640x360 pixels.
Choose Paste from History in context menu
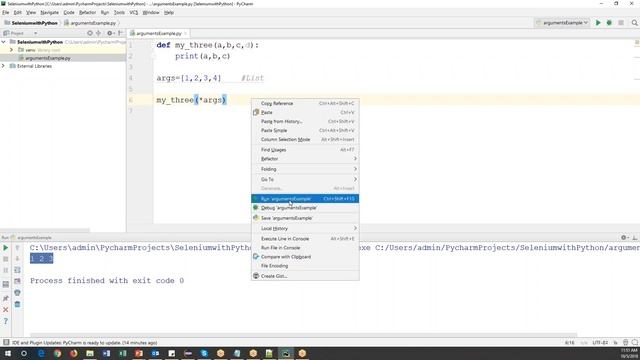point(305,121)
